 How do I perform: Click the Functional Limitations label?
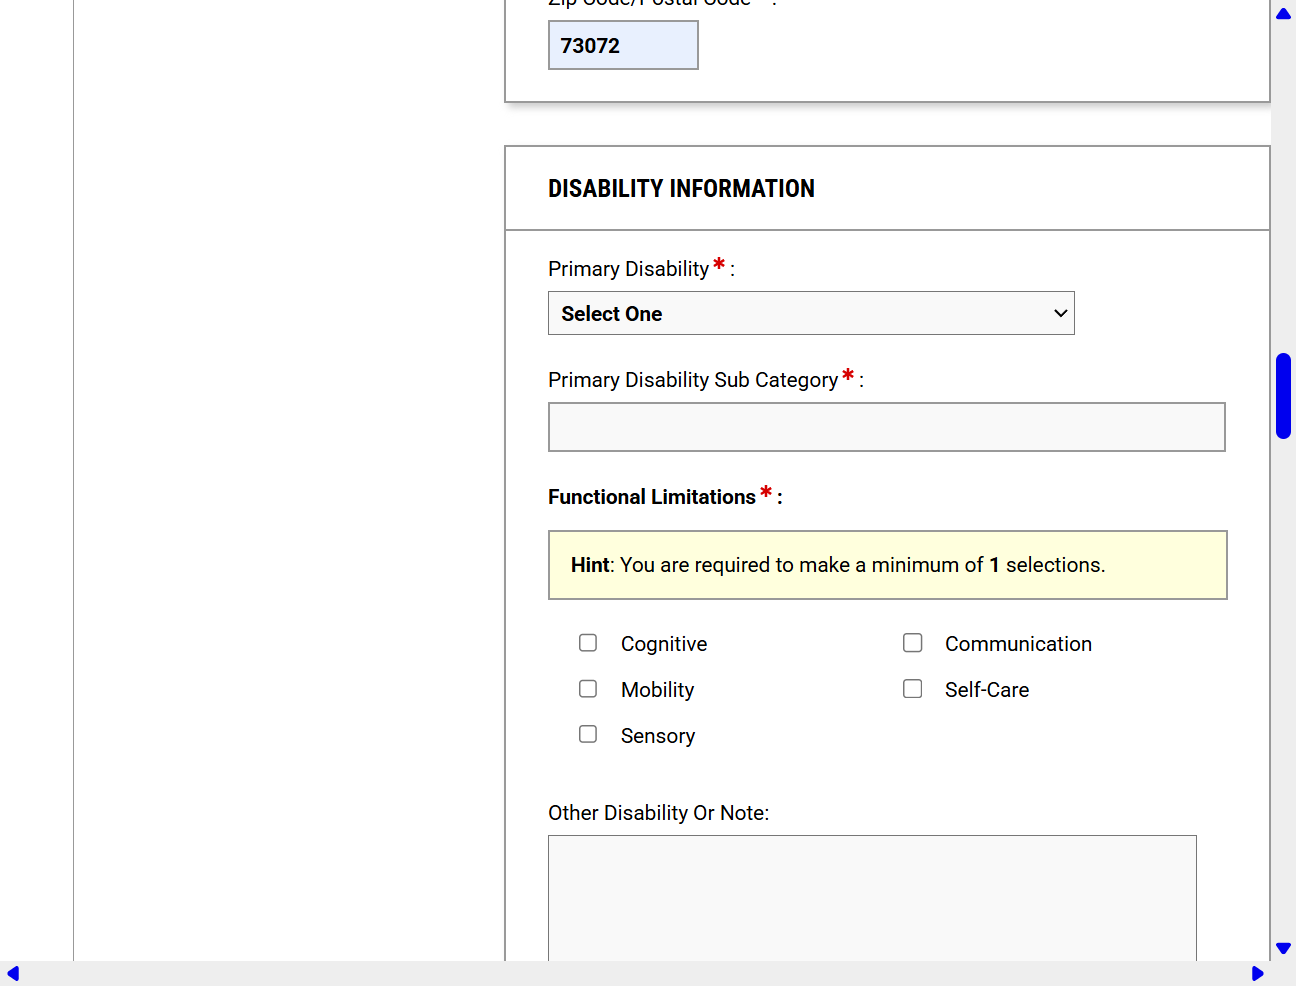tap(665, 496)
